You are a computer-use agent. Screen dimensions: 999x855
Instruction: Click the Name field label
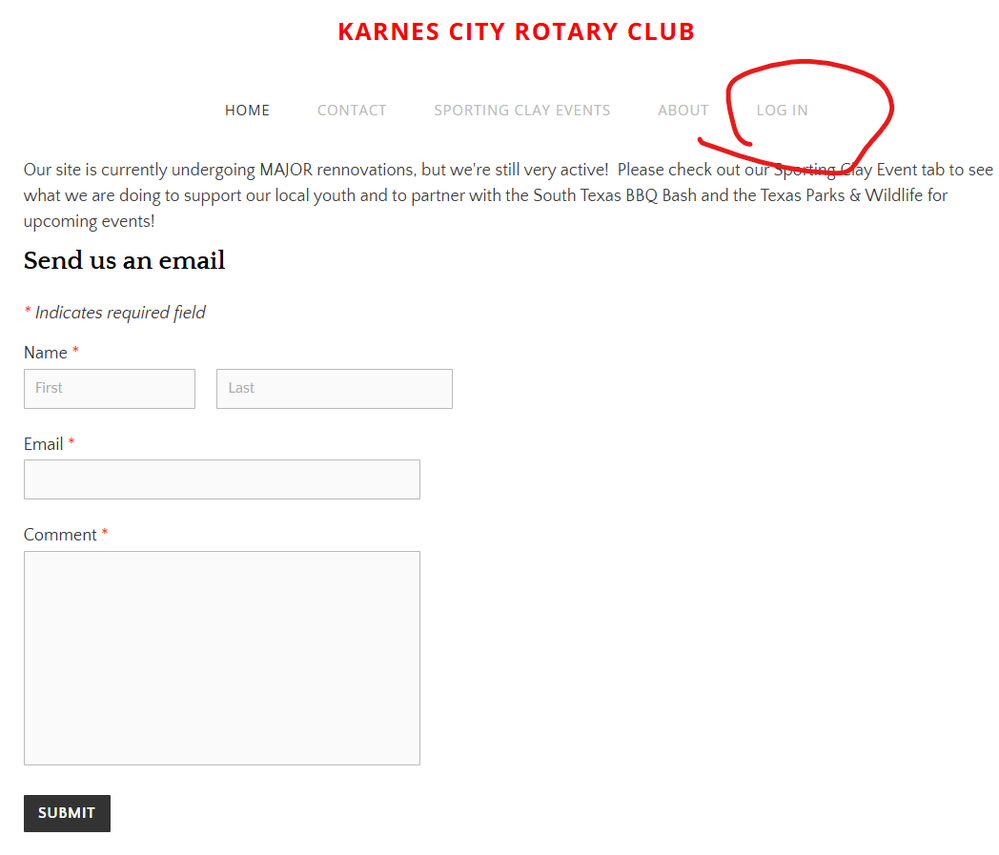click(45, 352)
